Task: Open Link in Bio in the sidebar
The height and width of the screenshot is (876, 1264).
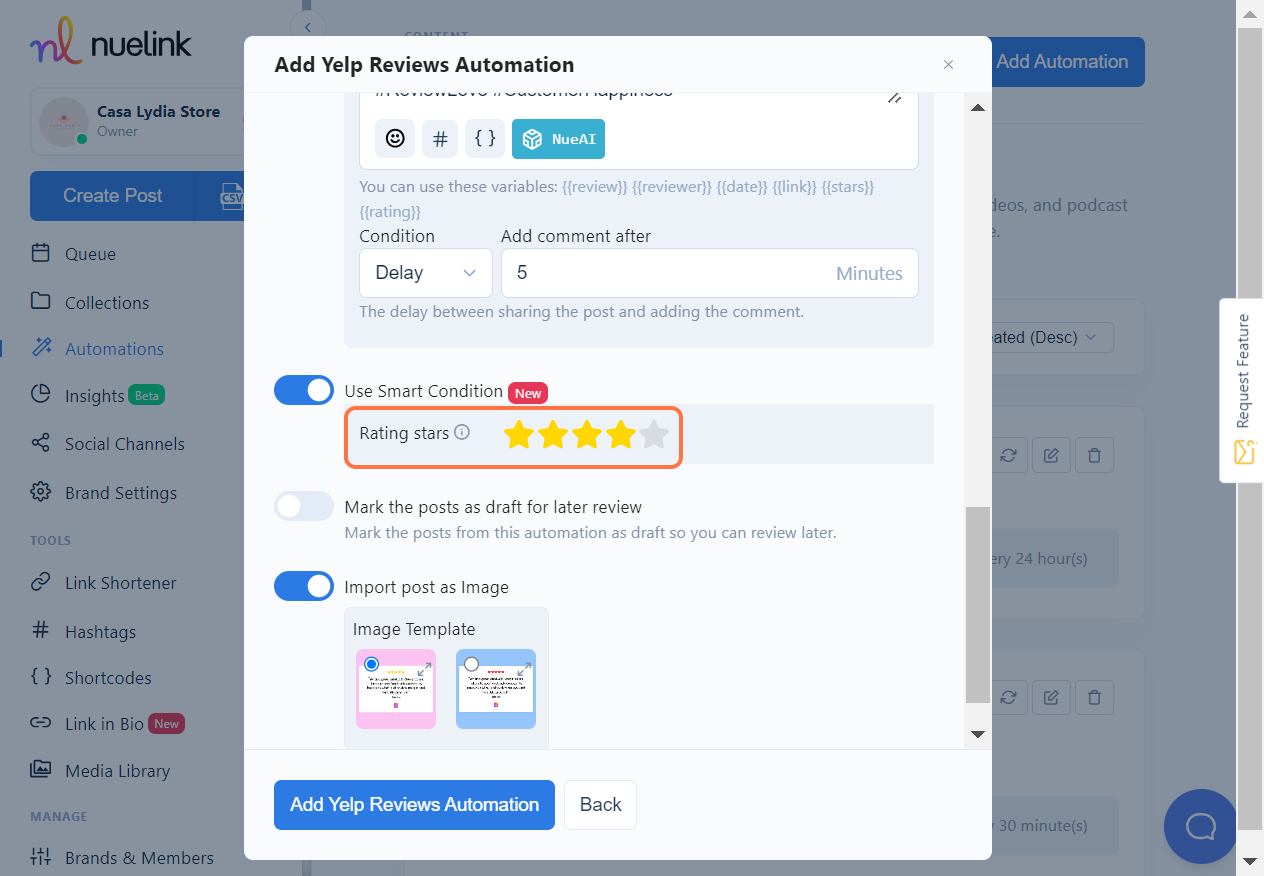Action: click(x=107, y=724)
